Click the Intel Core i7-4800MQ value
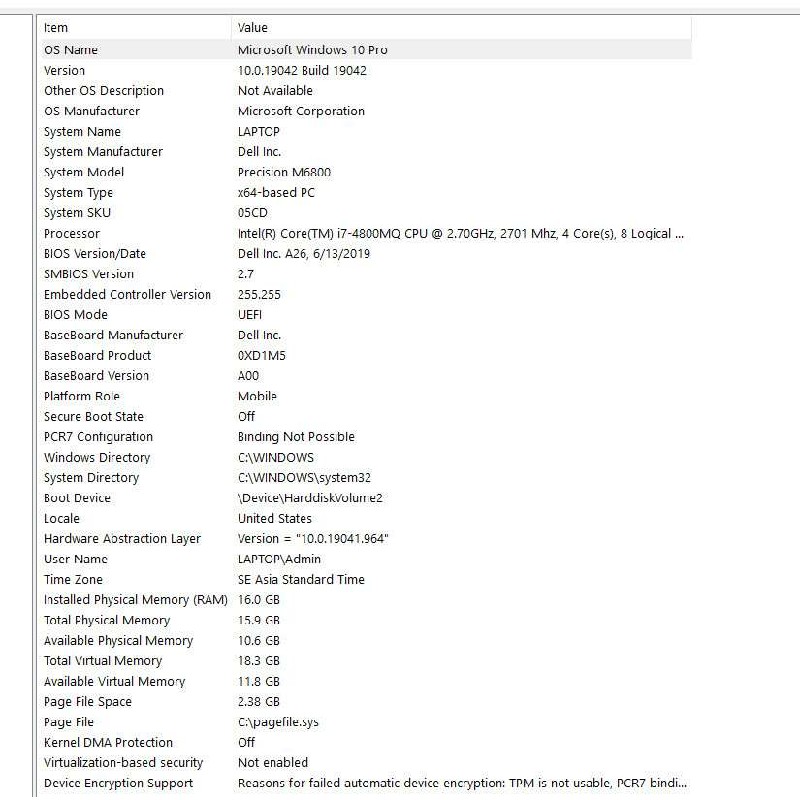Screen dimensions: 800x800 (461, 233)
